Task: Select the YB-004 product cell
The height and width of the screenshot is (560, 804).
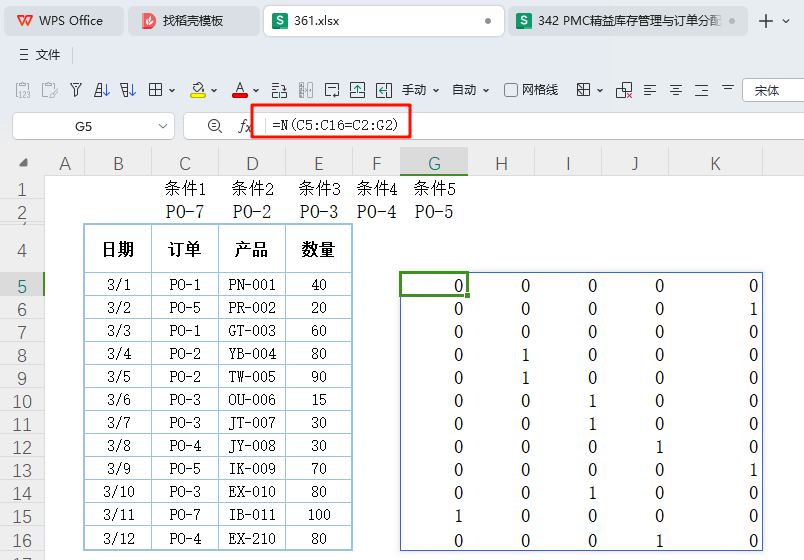Action: coord(252,353)
